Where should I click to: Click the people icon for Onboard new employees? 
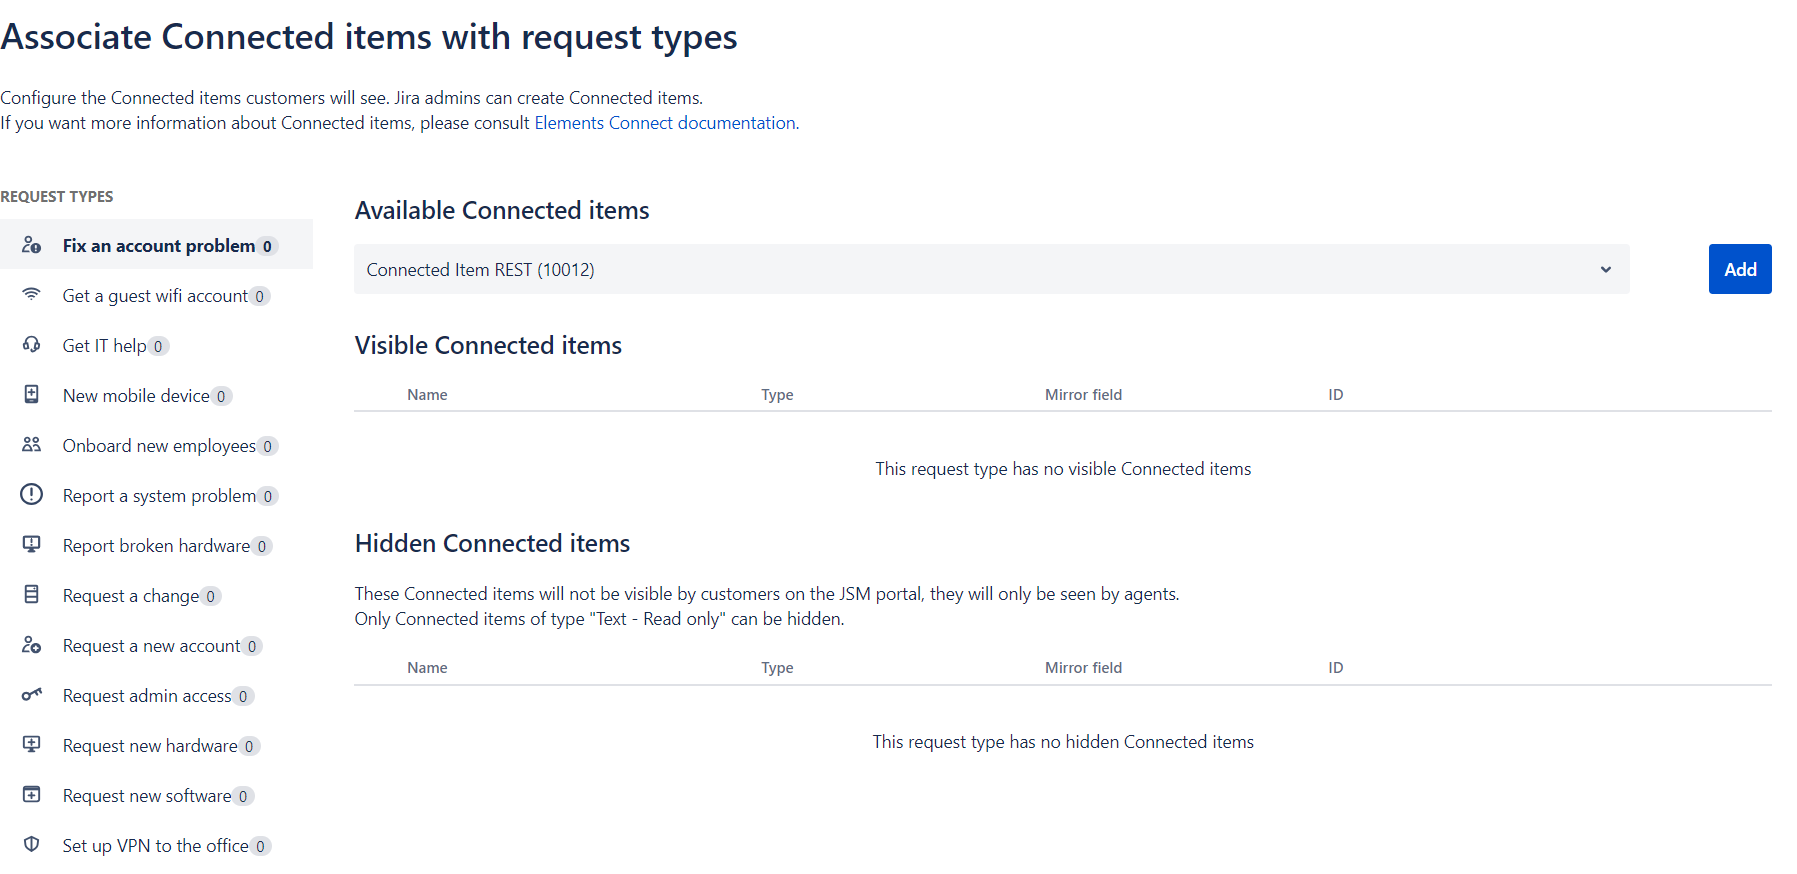[x=32, y=444]
